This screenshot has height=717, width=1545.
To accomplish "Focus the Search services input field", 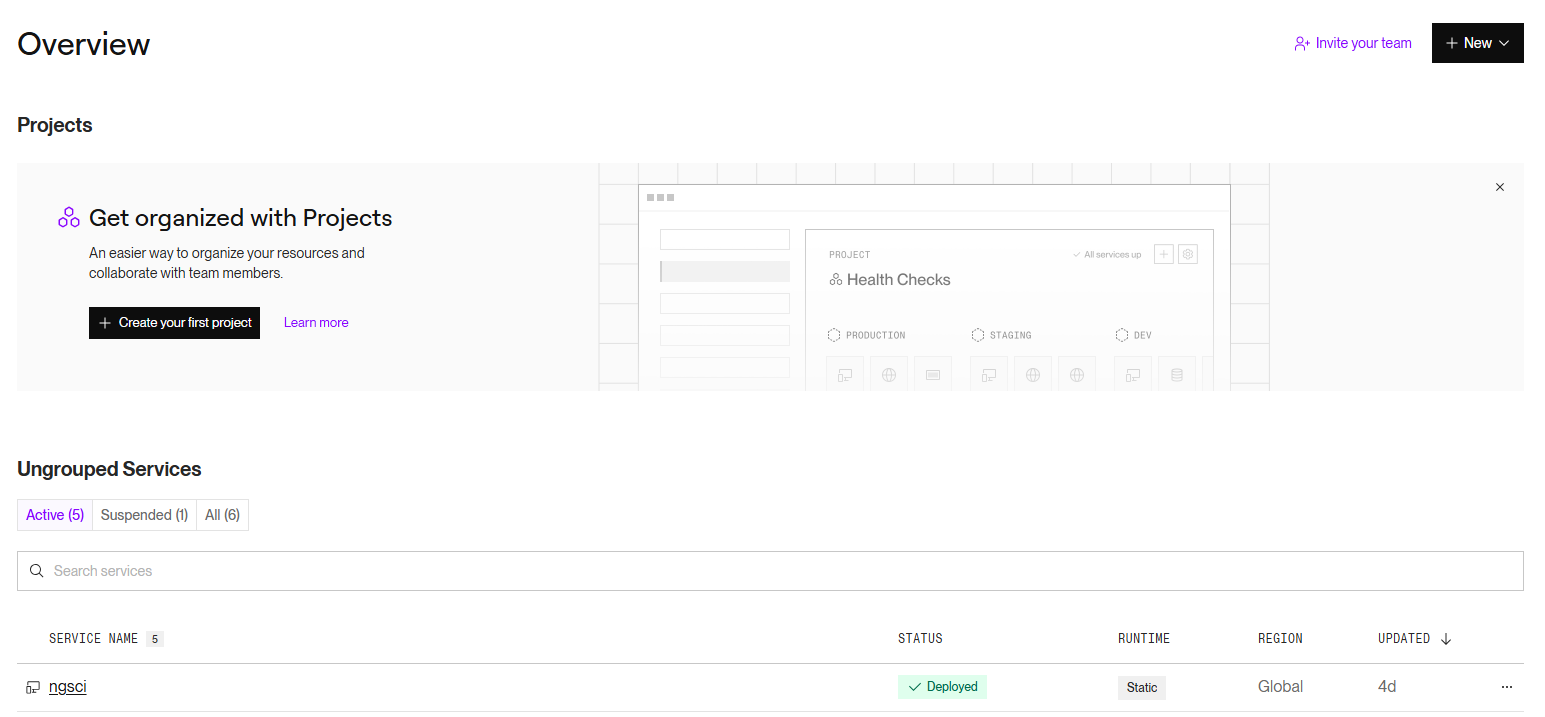I will tap(770, 571).
